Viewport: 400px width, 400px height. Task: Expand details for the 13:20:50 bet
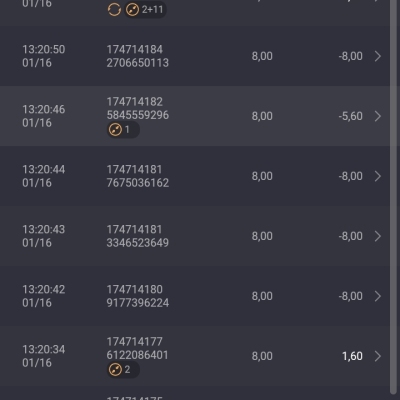(377, 56)
